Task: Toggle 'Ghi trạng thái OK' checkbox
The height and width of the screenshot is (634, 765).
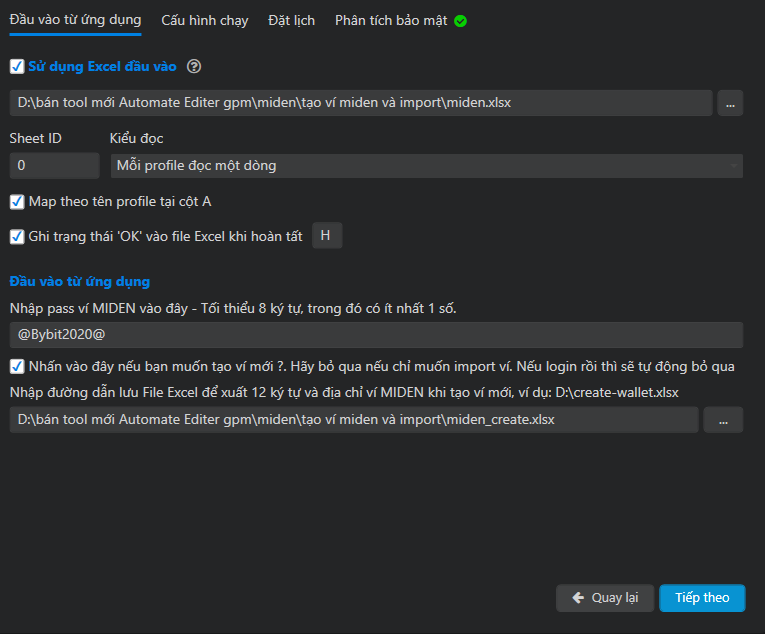Action: click(17, 237)
